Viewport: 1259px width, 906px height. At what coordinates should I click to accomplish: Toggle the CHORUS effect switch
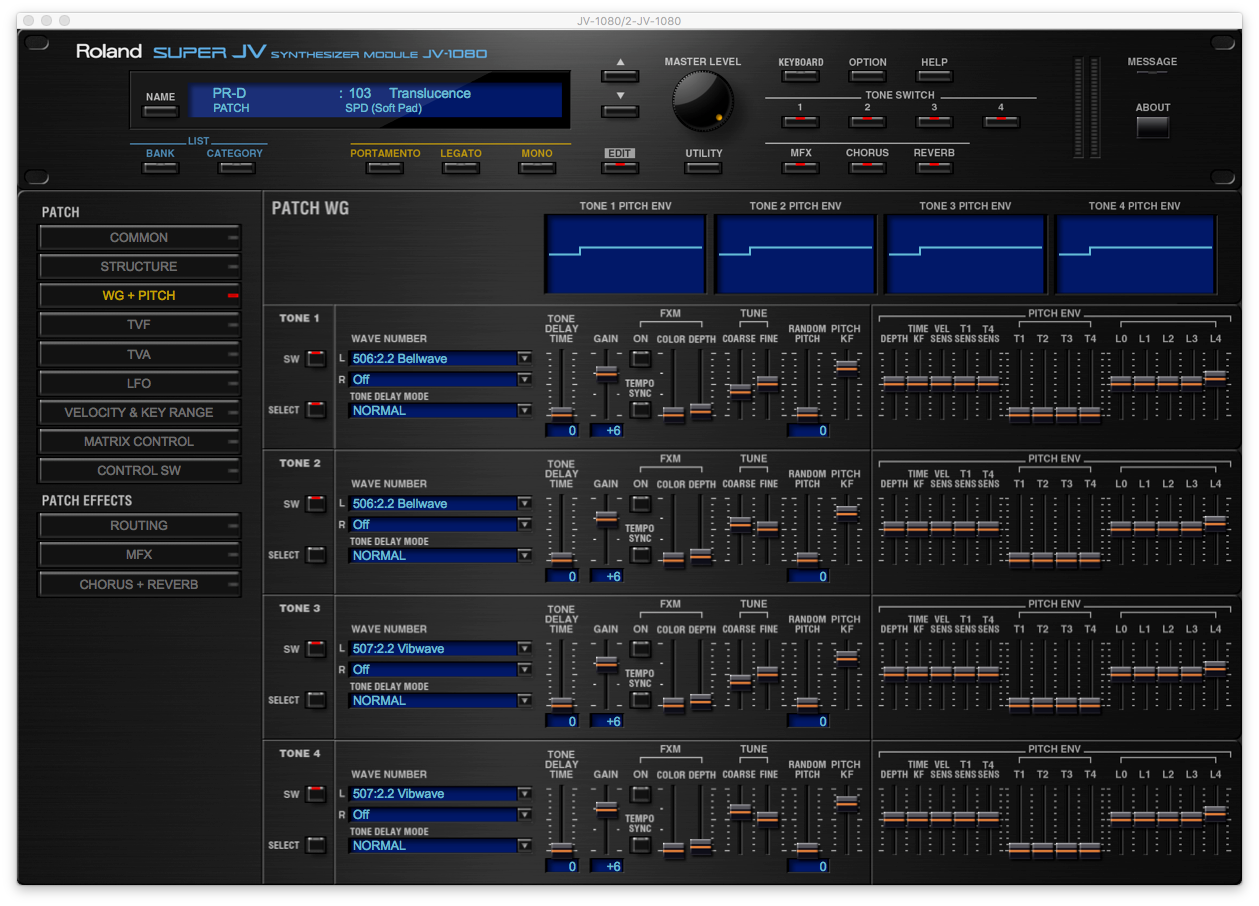[867, 168]
